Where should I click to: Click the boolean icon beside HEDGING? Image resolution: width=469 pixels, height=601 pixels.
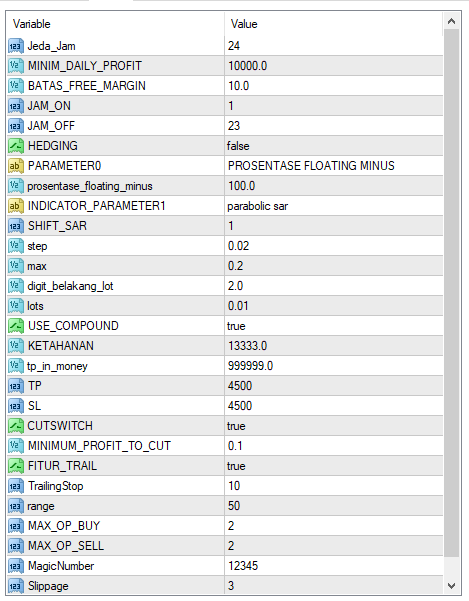coord(16,146)
